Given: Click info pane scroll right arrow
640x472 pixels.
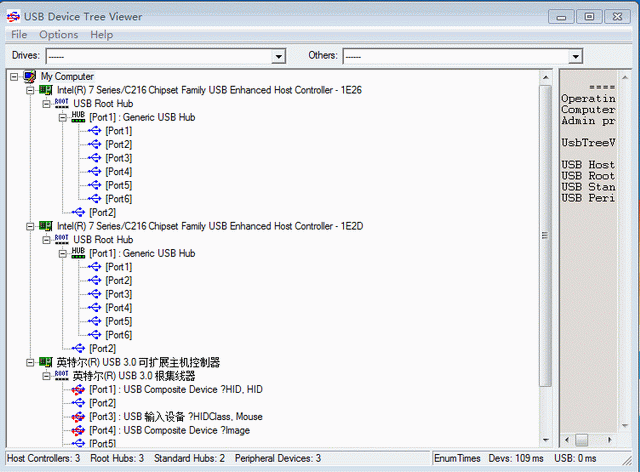Looking at the screenshot, I should pyautogui.click(x=609, y=440).
